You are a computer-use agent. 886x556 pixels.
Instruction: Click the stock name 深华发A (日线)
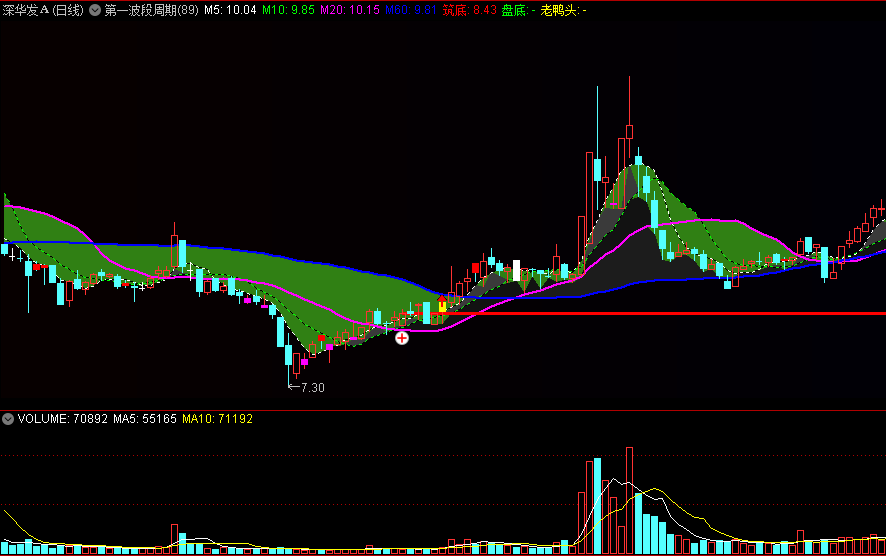coord(43,10)
